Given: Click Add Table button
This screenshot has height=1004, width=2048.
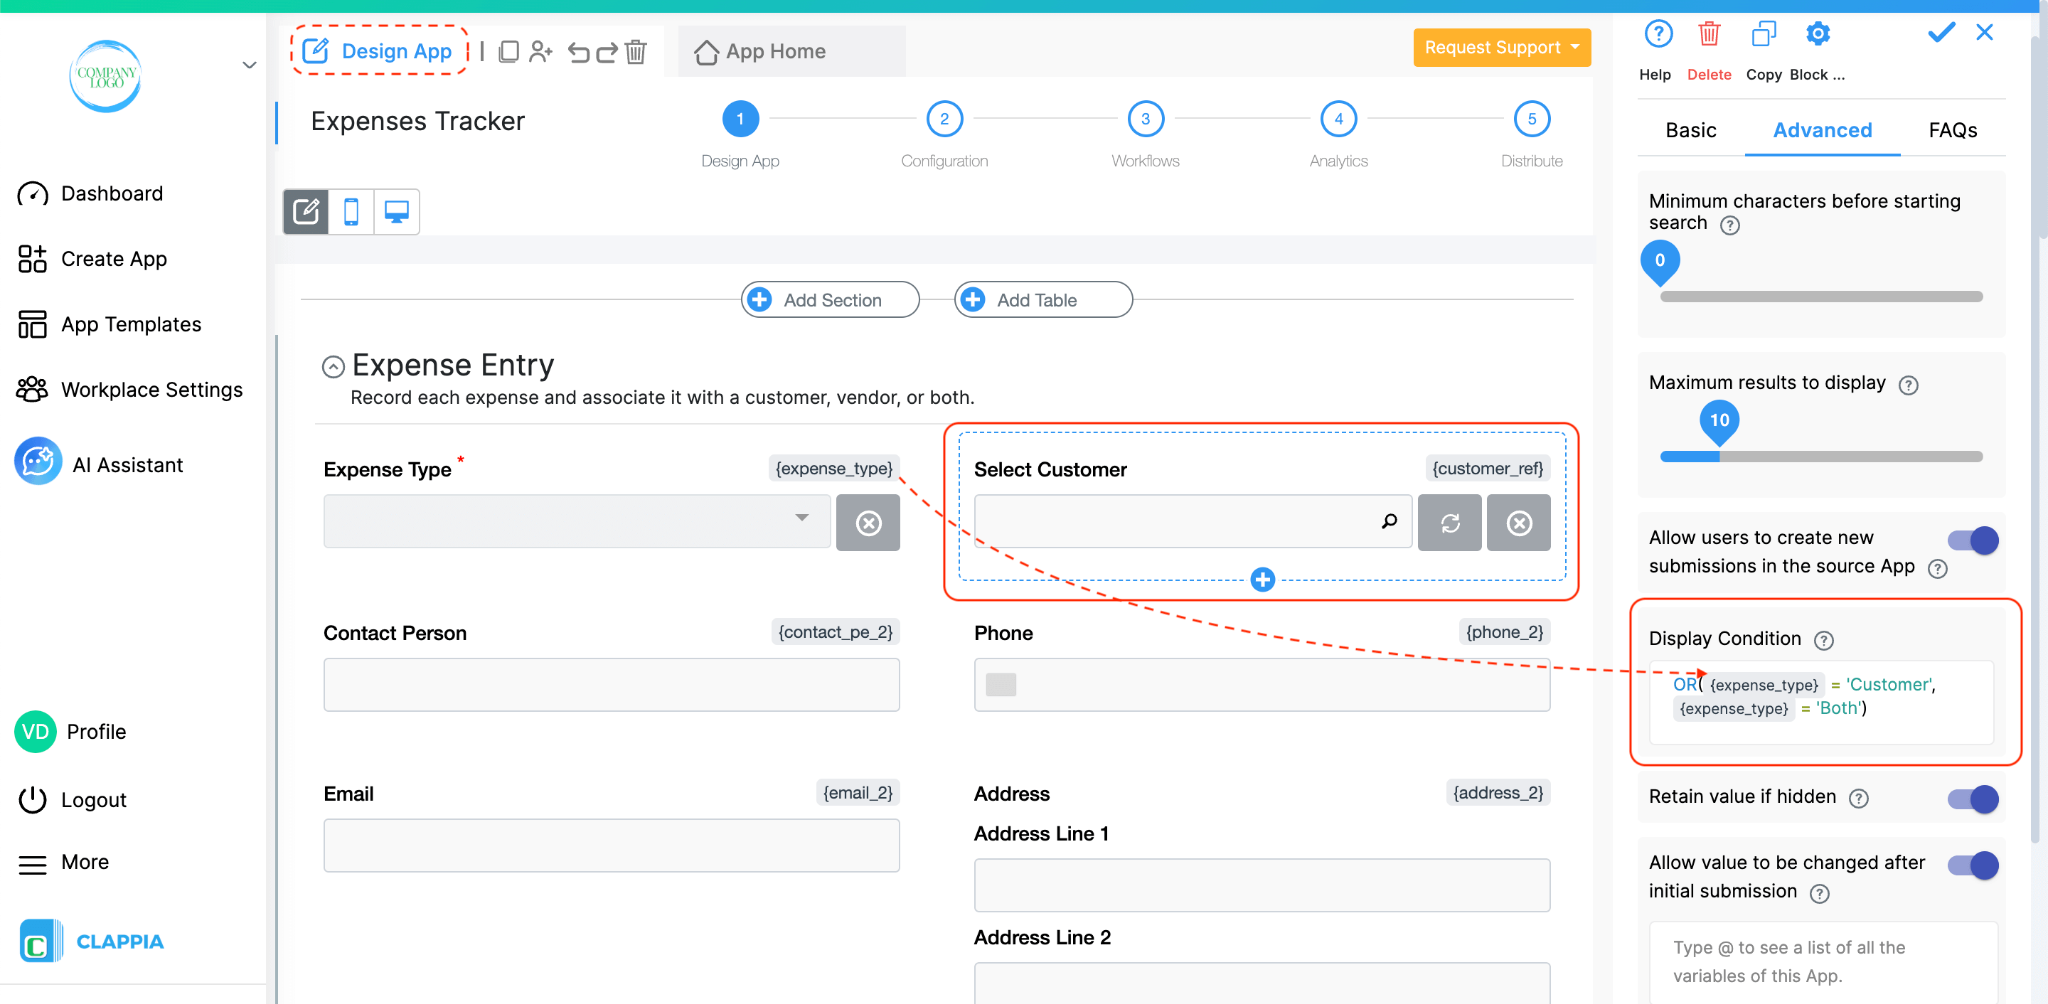Looking at the screenshot, I should [1042, 299].
